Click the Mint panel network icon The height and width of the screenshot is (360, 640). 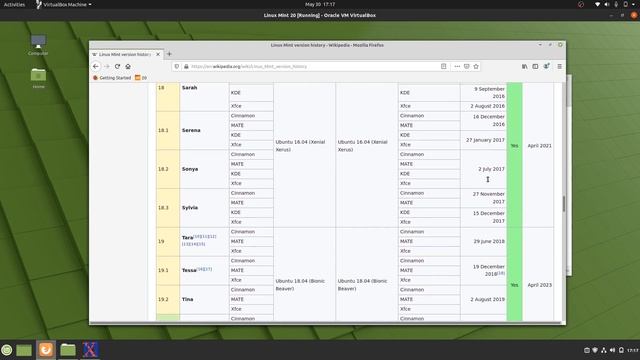[604, 350]
